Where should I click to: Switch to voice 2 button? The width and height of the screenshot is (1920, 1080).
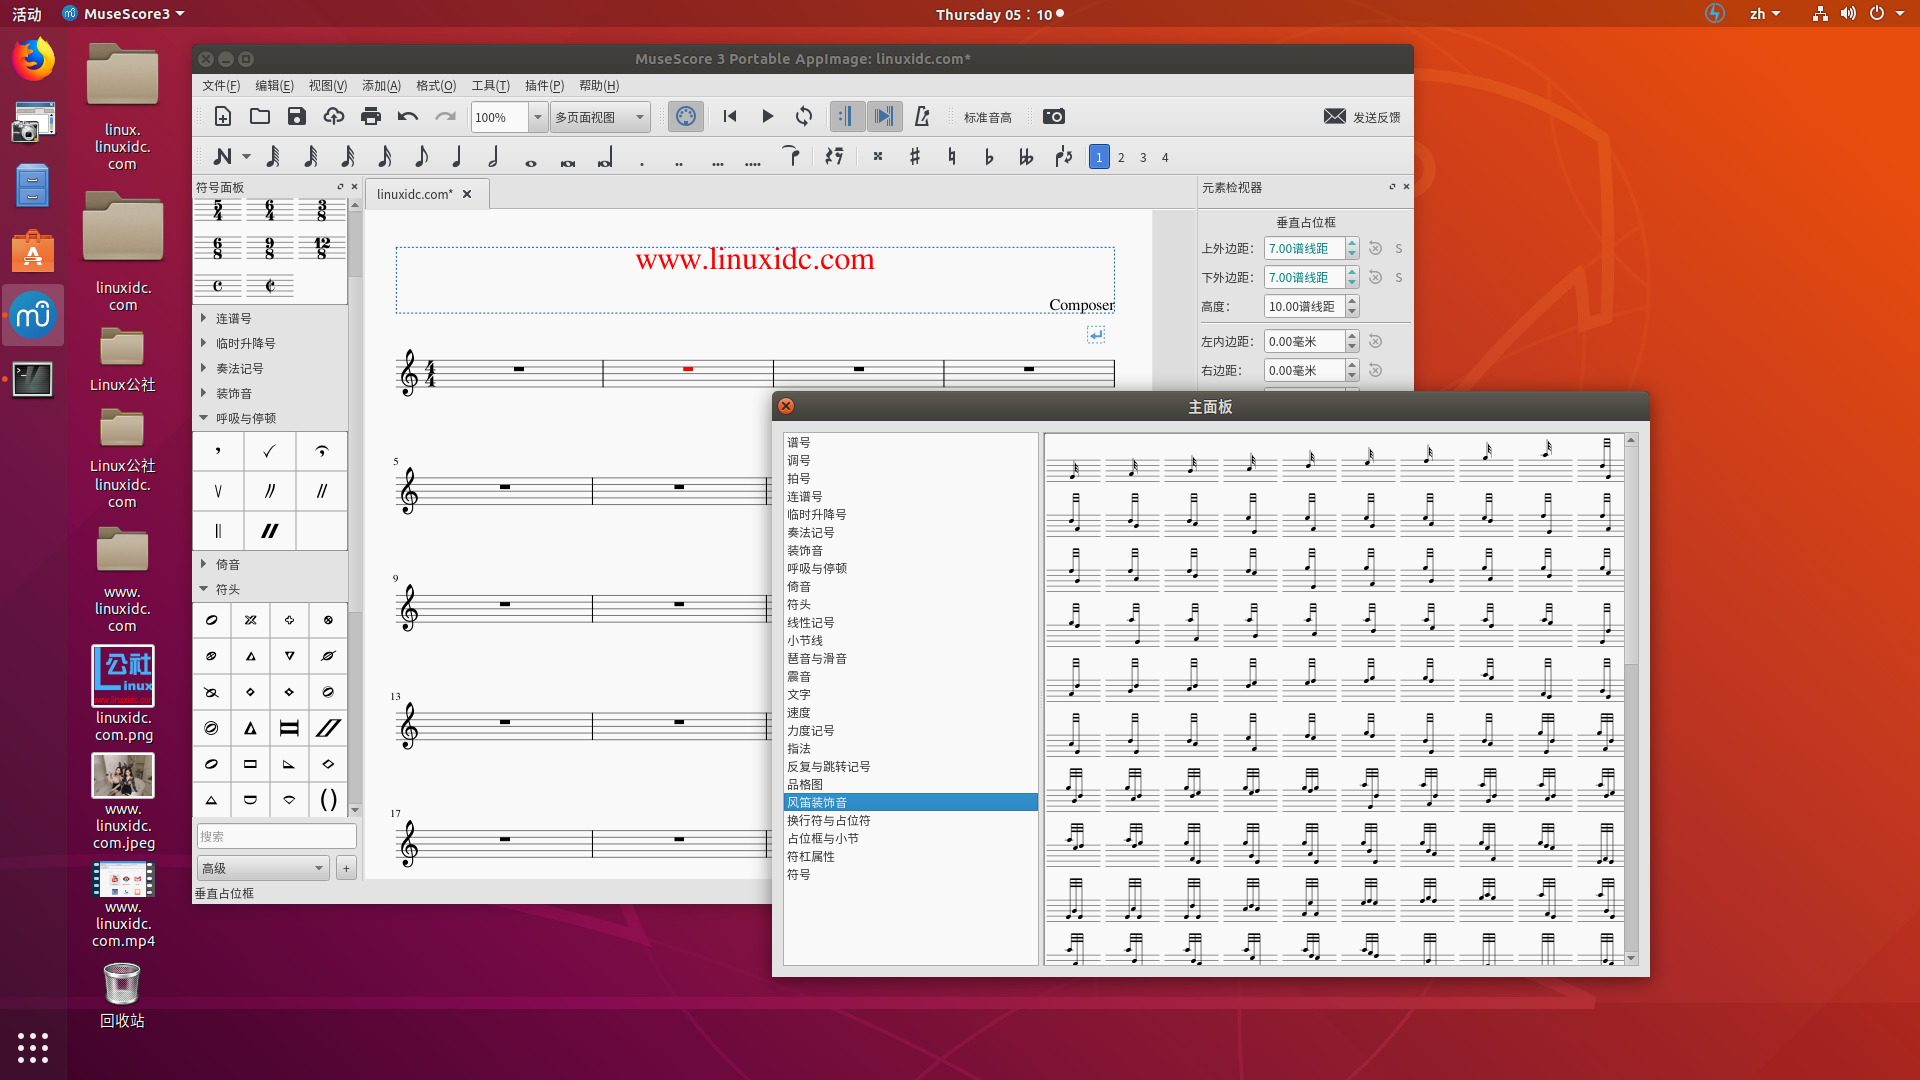[x=1121, y=158]
